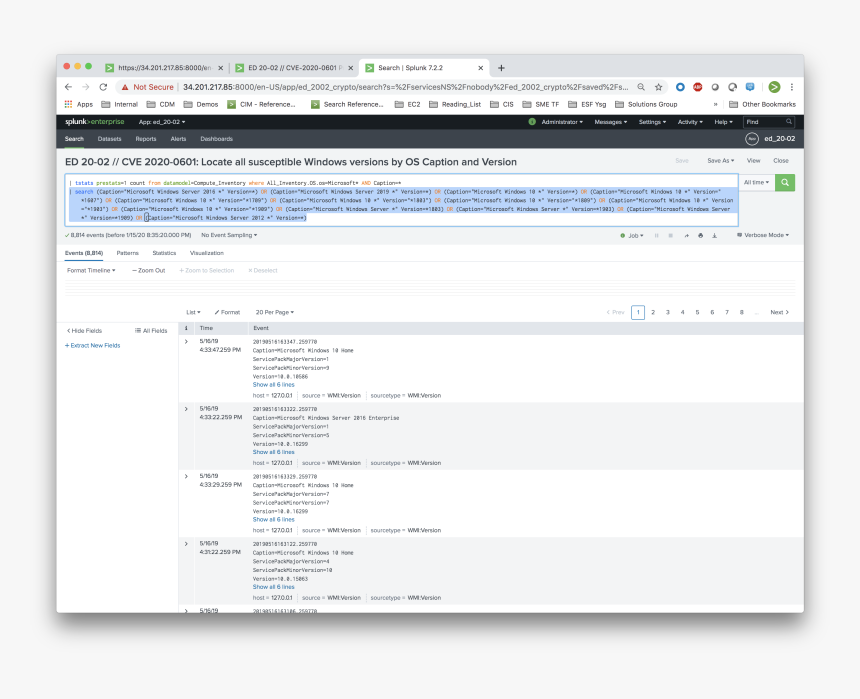Bookmark page with star icon
The width and height of the screenshot is (860, 699).
click(658, 87)
